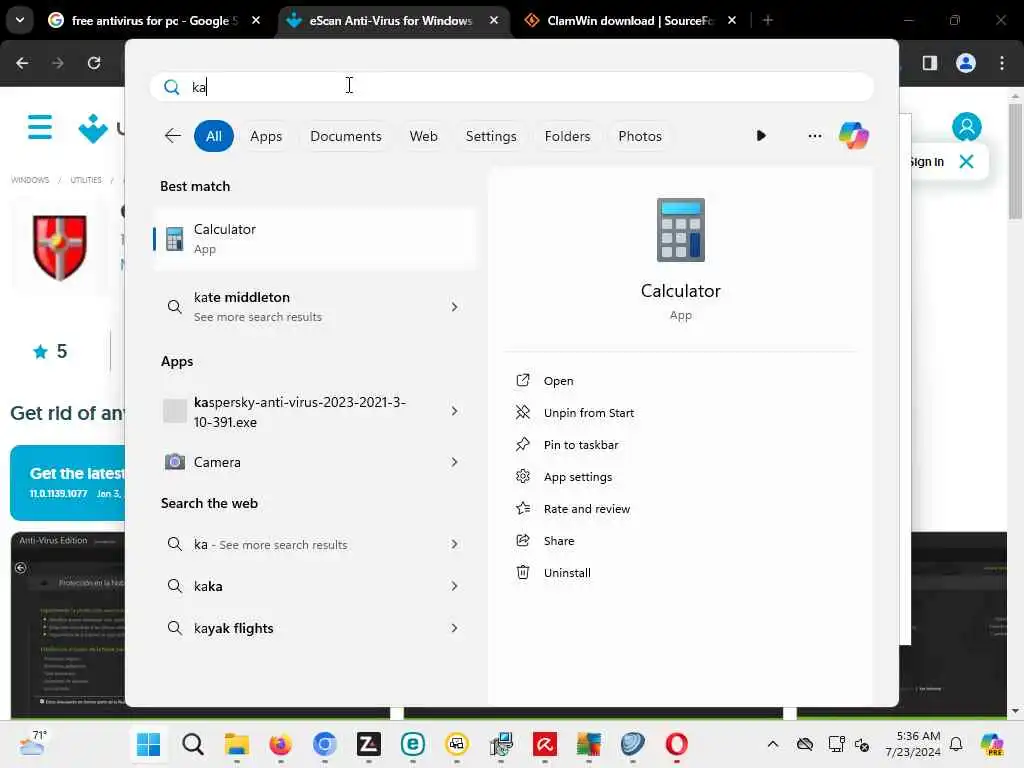Image resolution: width=1024 pixels, height=768 pixels.
Task: Select the Web filter tab
Action: coord(423,136)
